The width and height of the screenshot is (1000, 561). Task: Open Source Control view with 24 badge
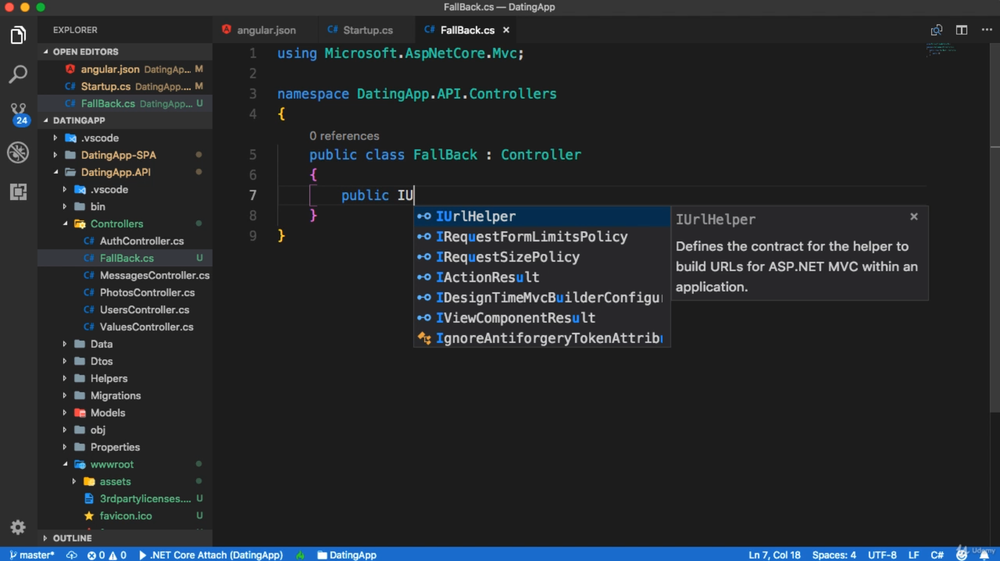tap(18, 113)
